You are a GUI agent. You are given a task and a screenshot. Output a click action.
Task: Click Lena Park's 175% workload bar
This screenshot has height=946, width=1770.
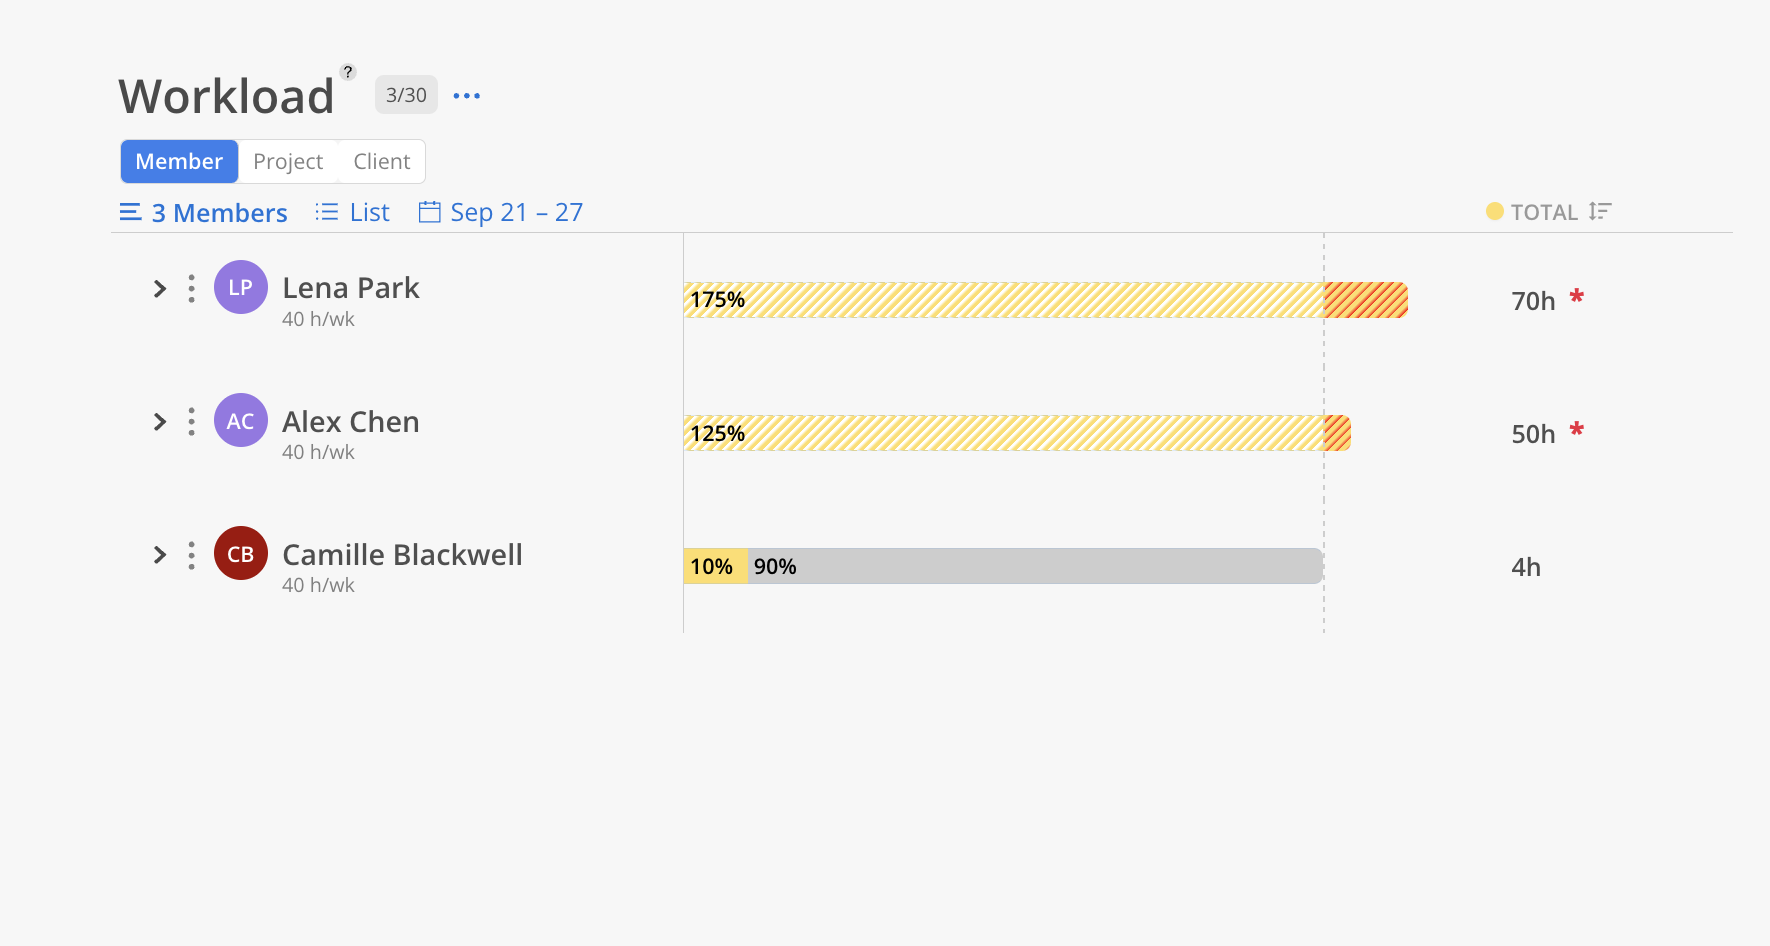pos(1046,300)
